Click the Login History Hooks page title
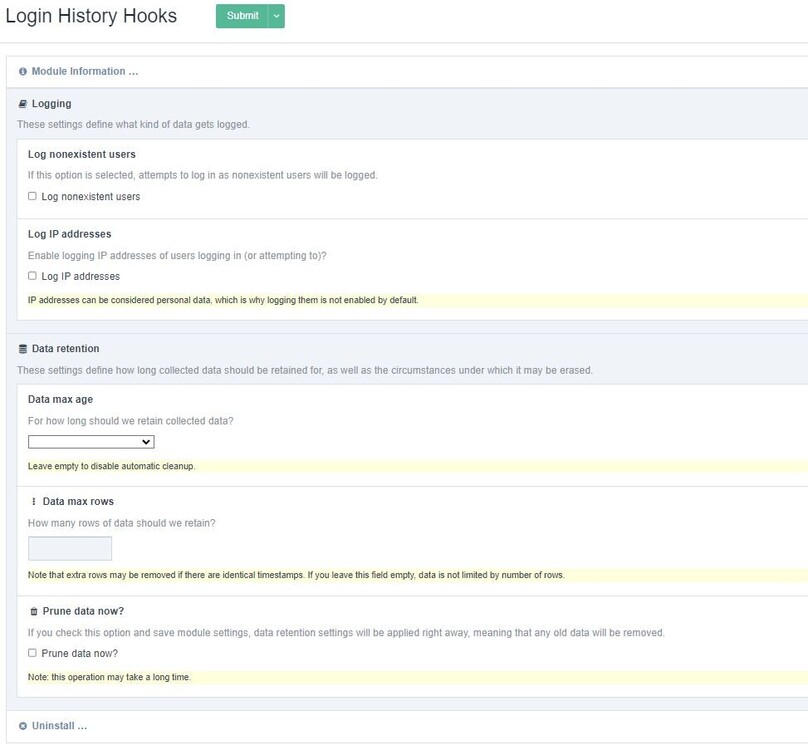Image resolution: width=808 pixels, height=750 pixels. tap(91, 16)
